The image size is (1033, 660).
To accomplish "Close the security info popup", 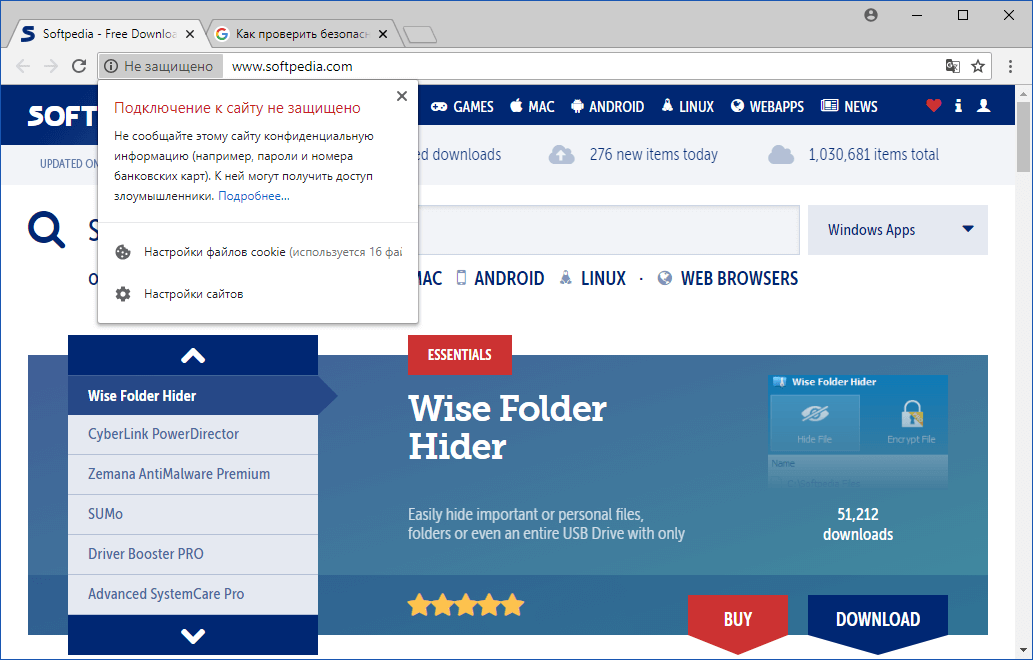I will coord(402,96).
